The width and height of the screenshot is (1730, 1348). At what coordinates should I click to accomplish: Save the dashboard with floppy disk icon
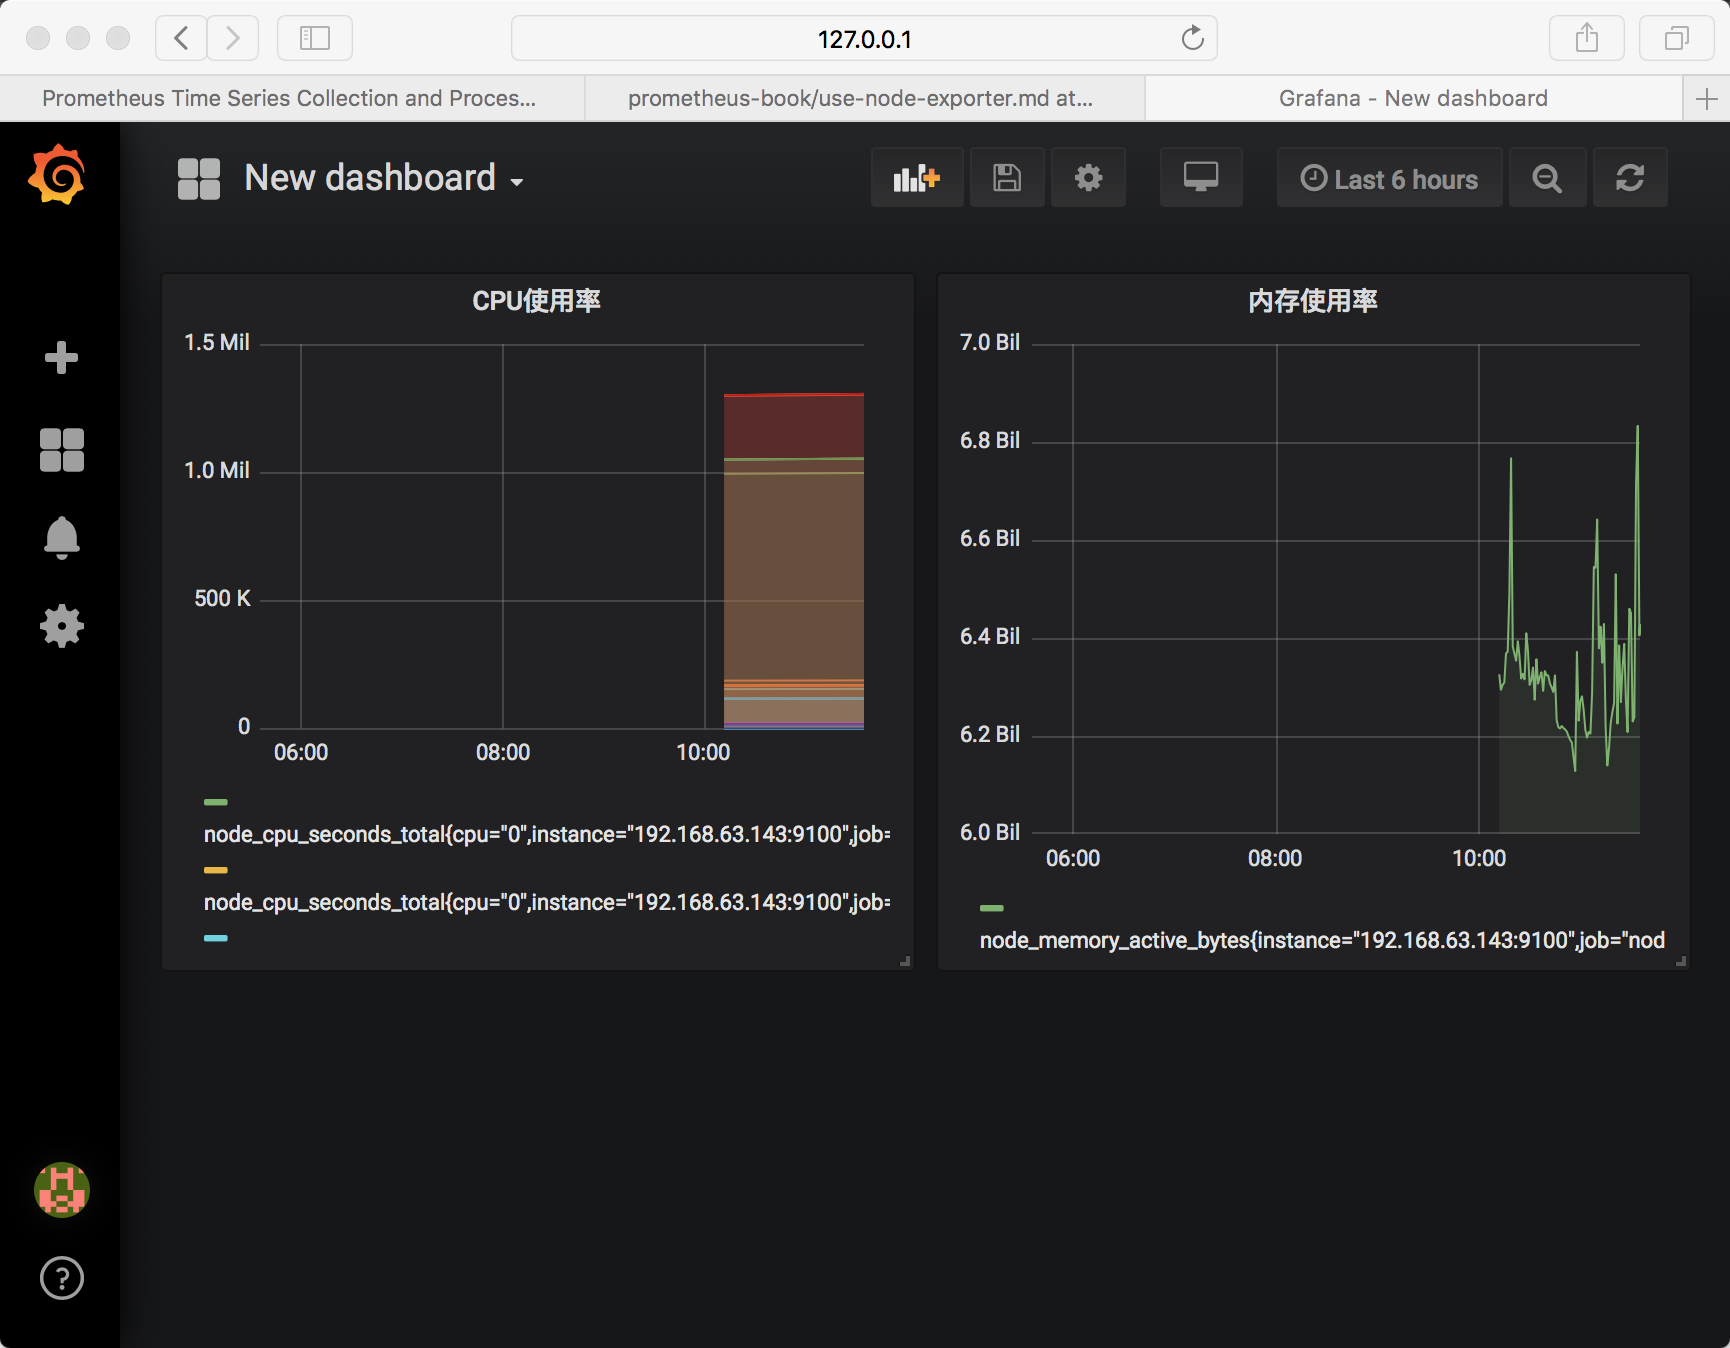[1007, 178]
